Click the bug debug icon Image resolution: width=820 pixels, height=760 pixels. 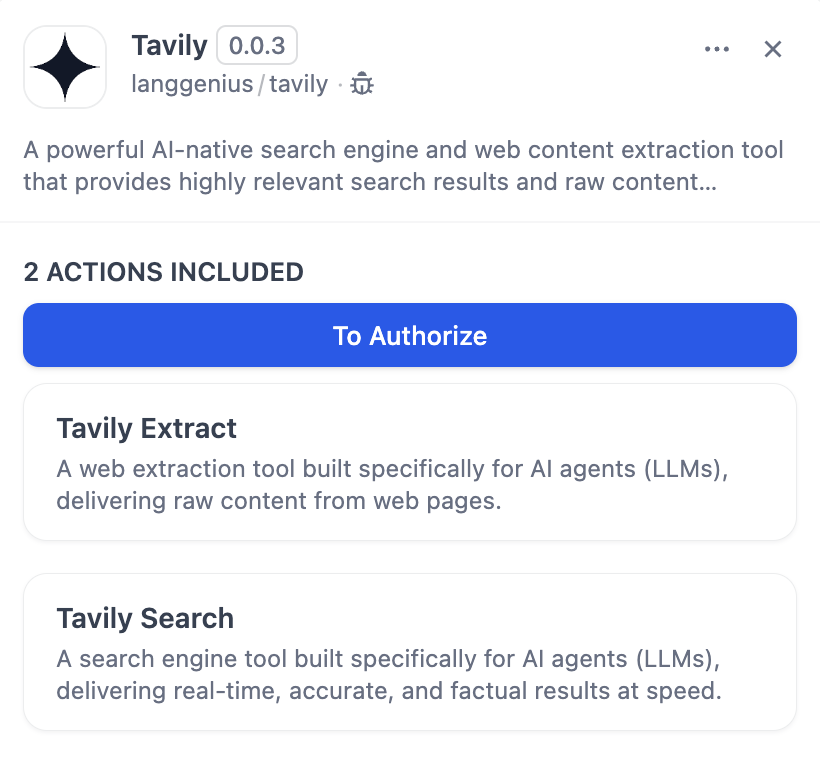362,84
